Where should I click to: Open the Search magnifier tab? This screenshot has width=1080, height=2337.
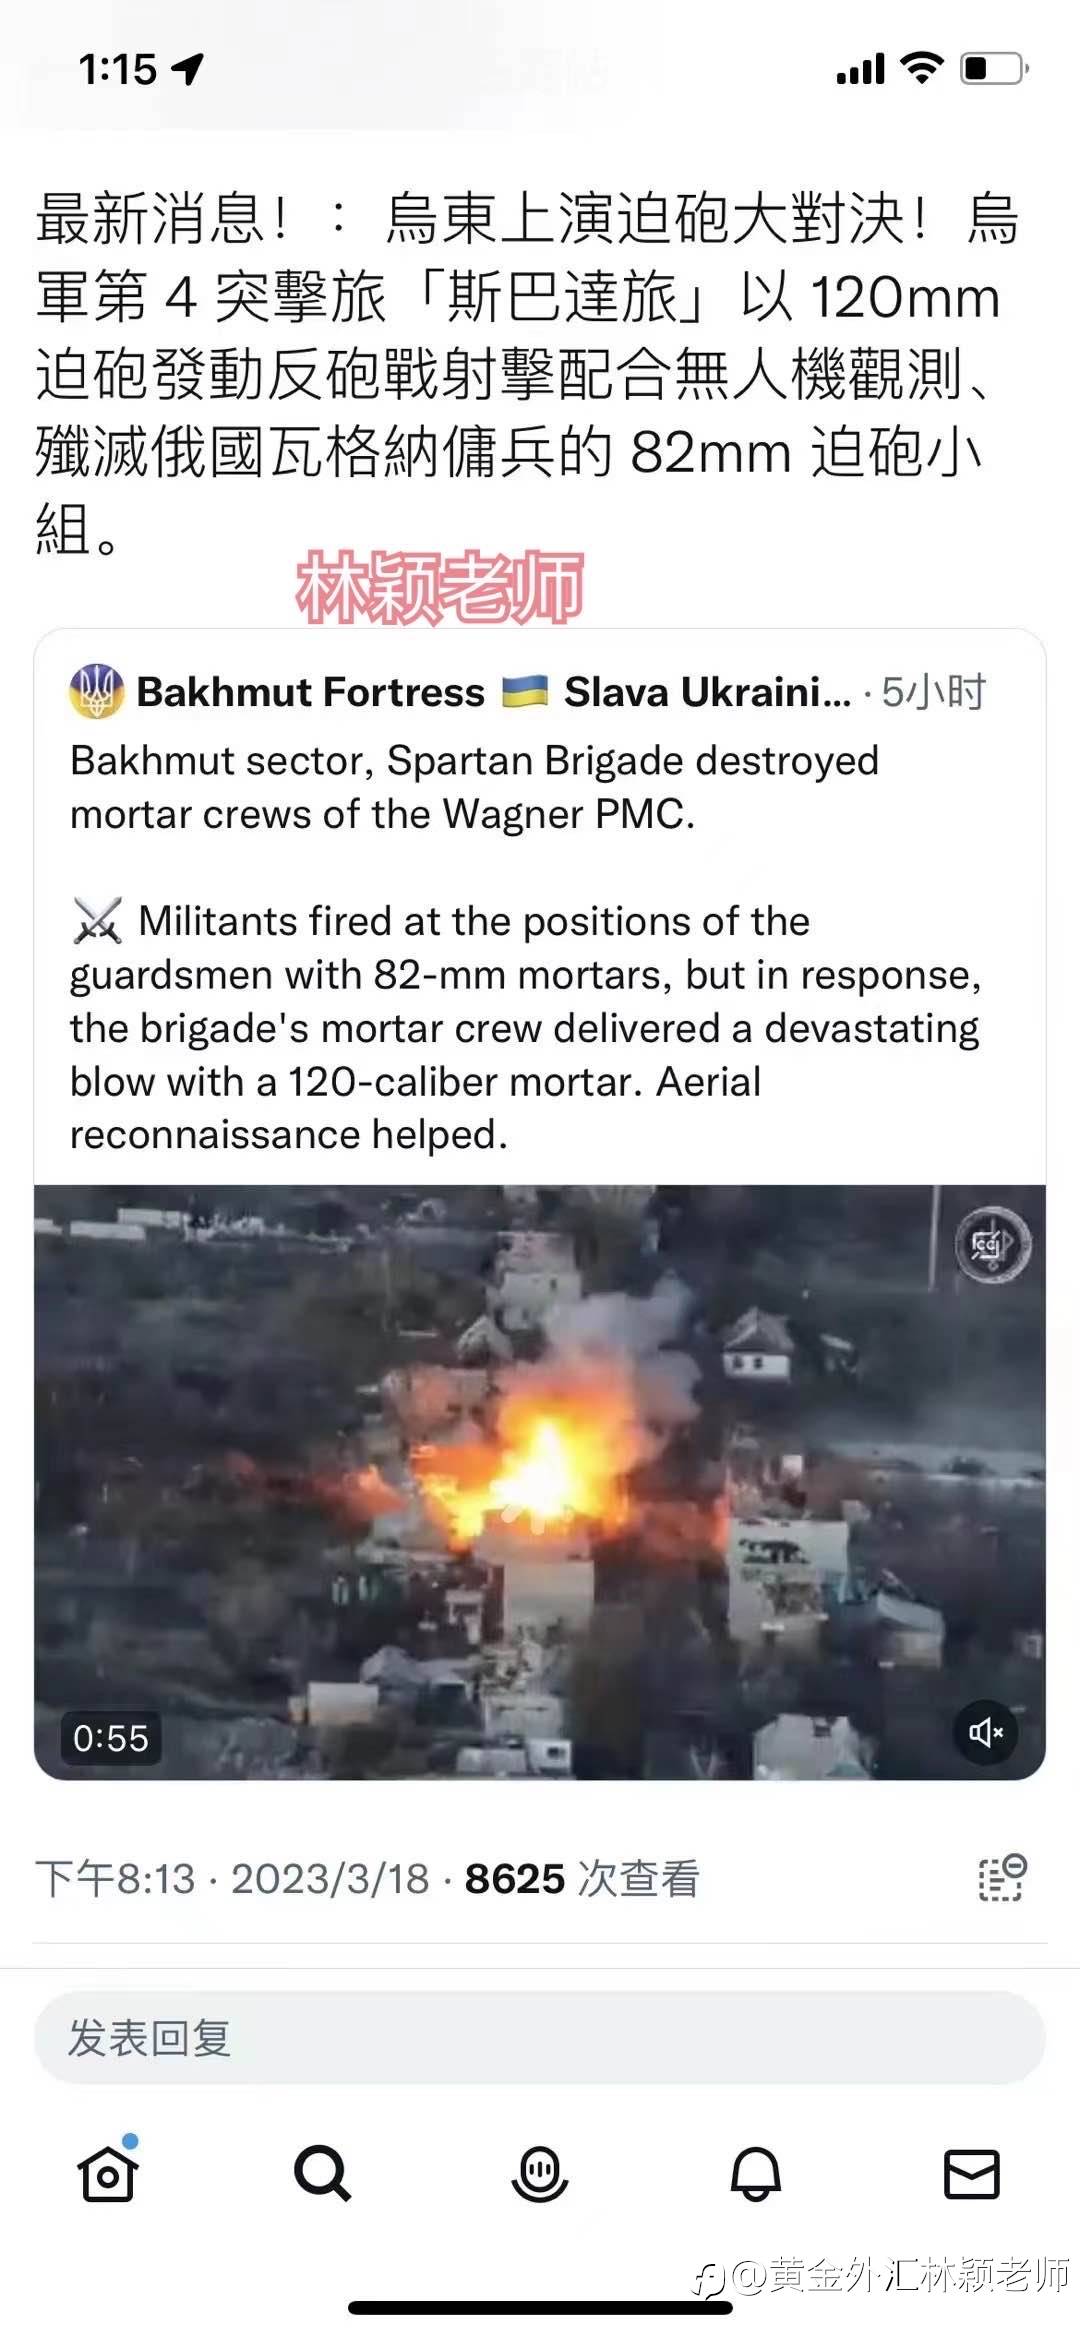click(322, 2173)
